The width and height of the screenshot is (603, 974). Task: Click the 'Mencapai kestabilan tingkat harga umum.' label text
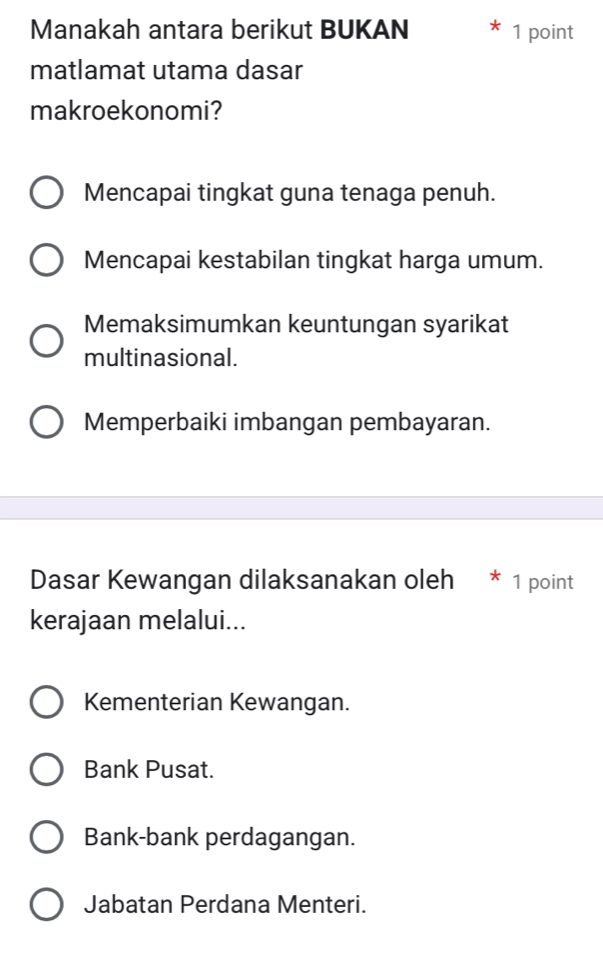[315, 262]
